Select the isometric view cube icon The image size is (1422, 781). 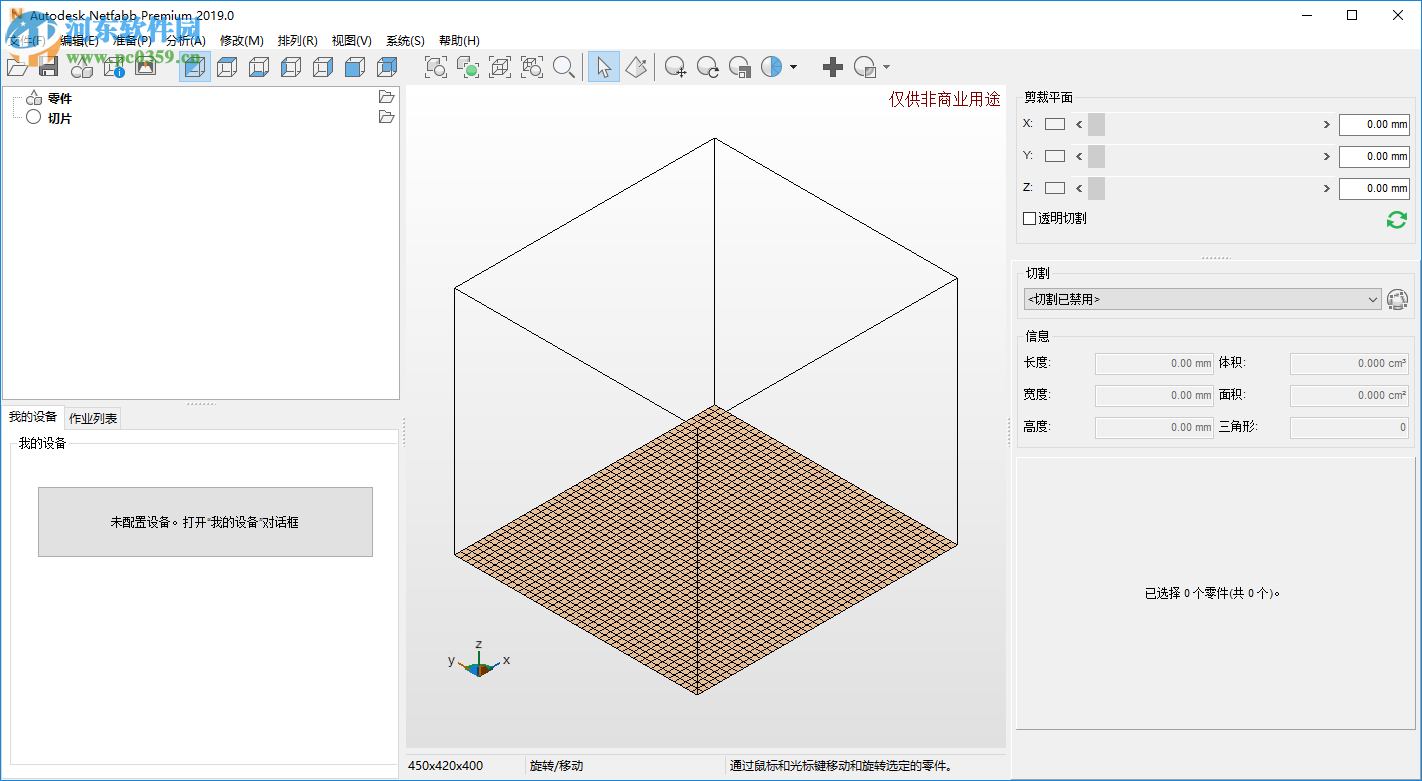195,67
